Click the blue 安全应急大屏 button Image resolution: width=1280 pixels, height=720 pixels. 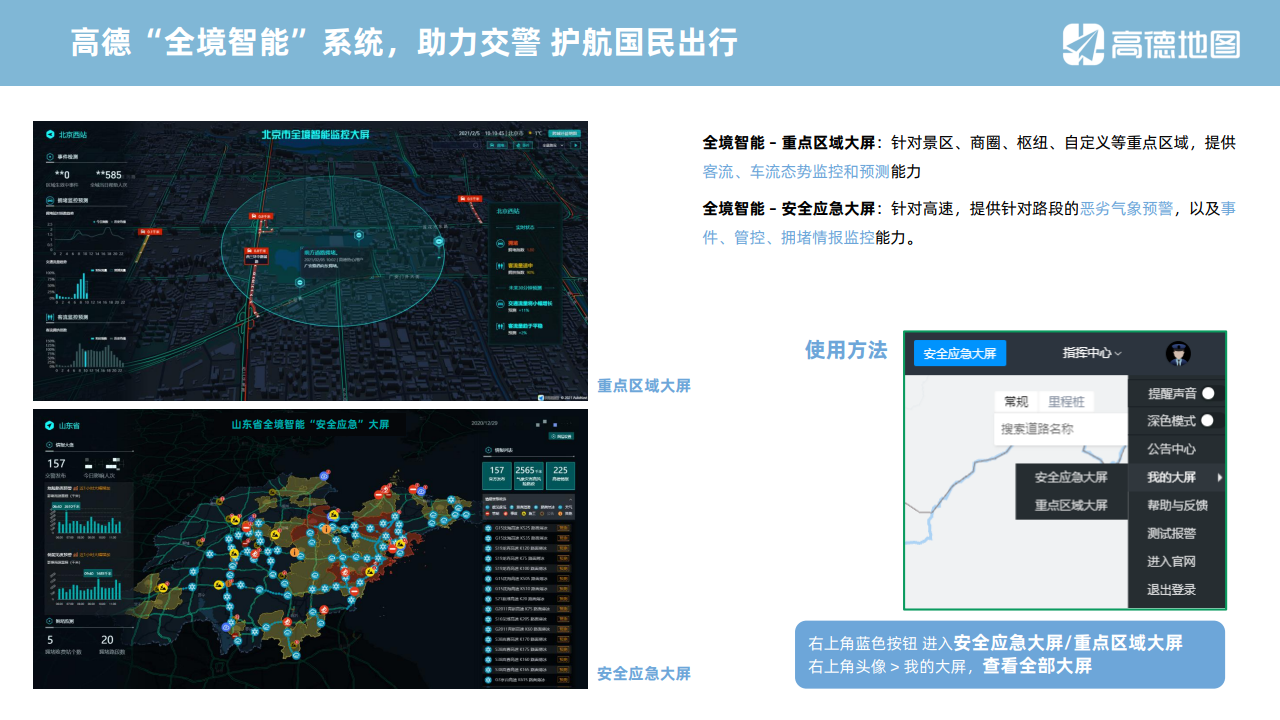point(960,354)
